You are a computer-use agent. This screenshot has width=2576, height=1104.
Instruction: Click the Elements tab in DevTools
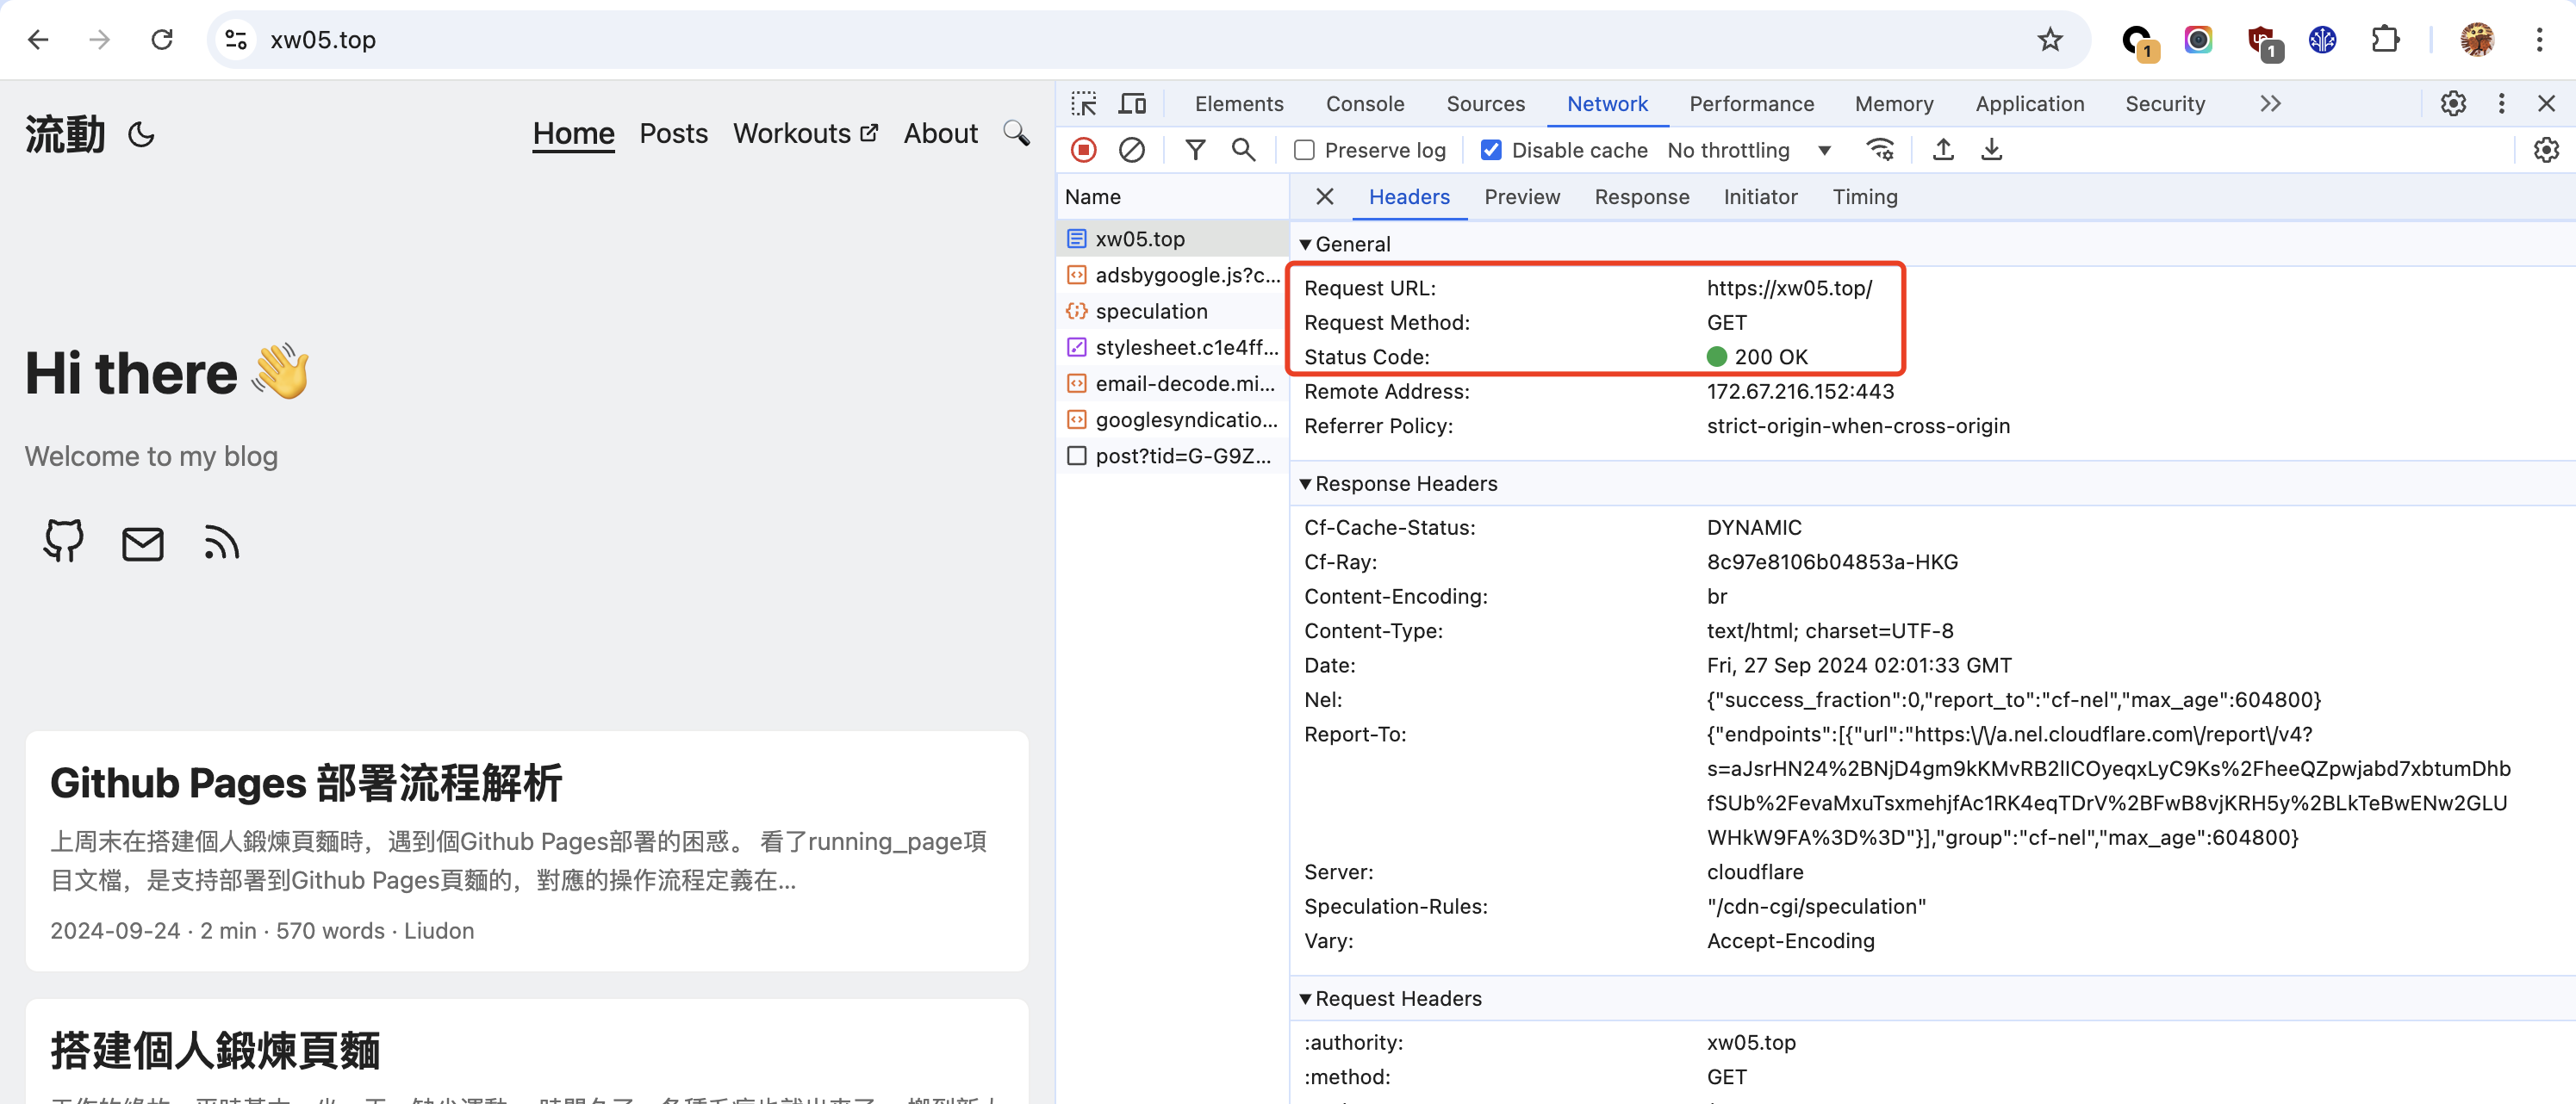1239,102
